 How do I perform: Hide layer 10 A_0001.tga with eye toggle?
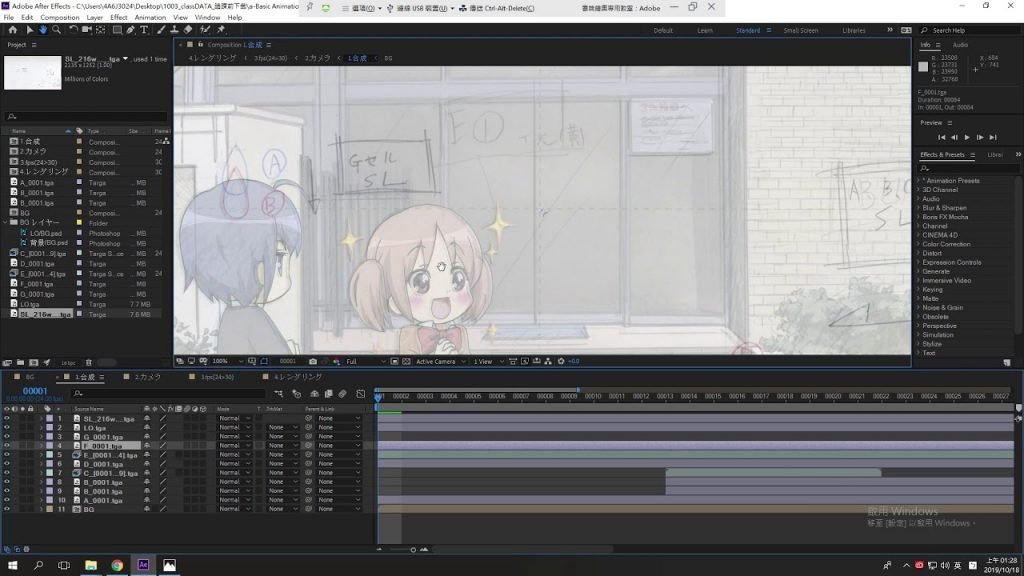coord(7,500)
